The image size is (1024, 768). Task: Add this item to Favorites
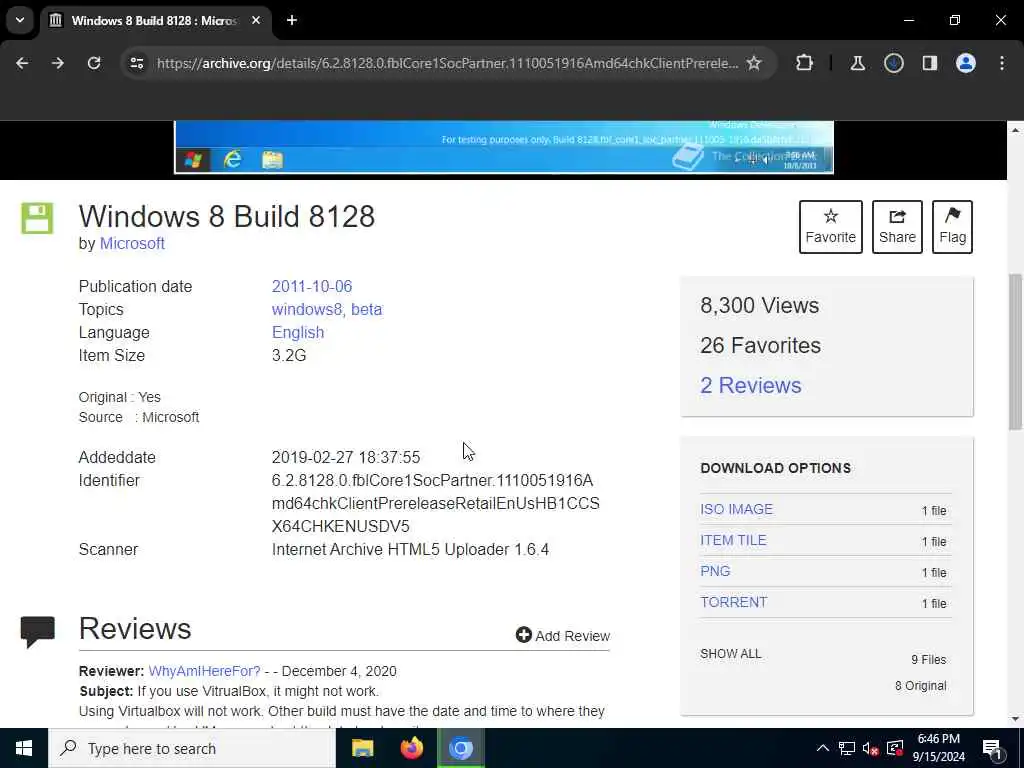click(831, 227)
